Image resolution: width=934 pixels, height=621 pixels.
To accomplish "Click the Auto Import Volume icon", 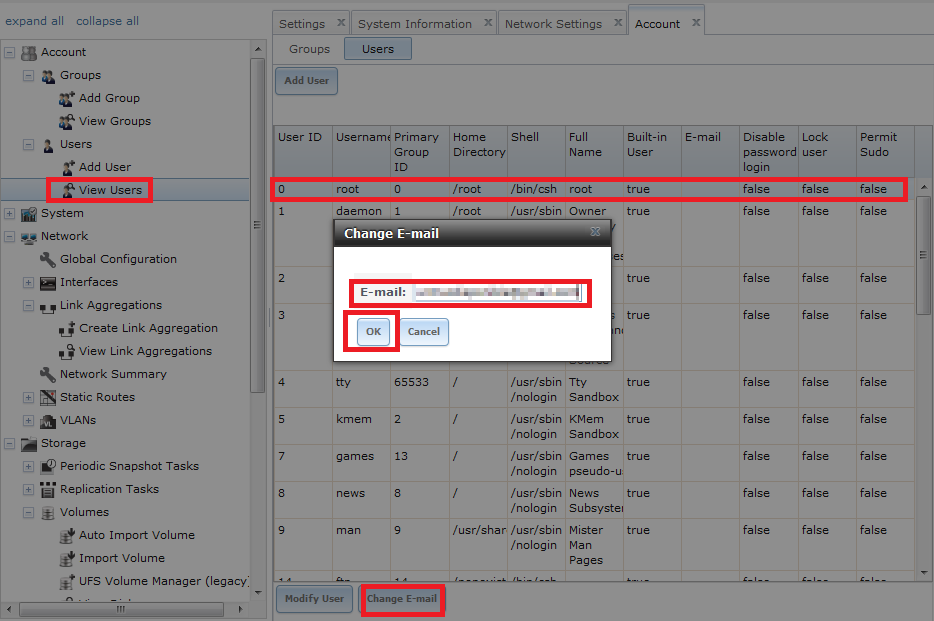I will (67, 535).
